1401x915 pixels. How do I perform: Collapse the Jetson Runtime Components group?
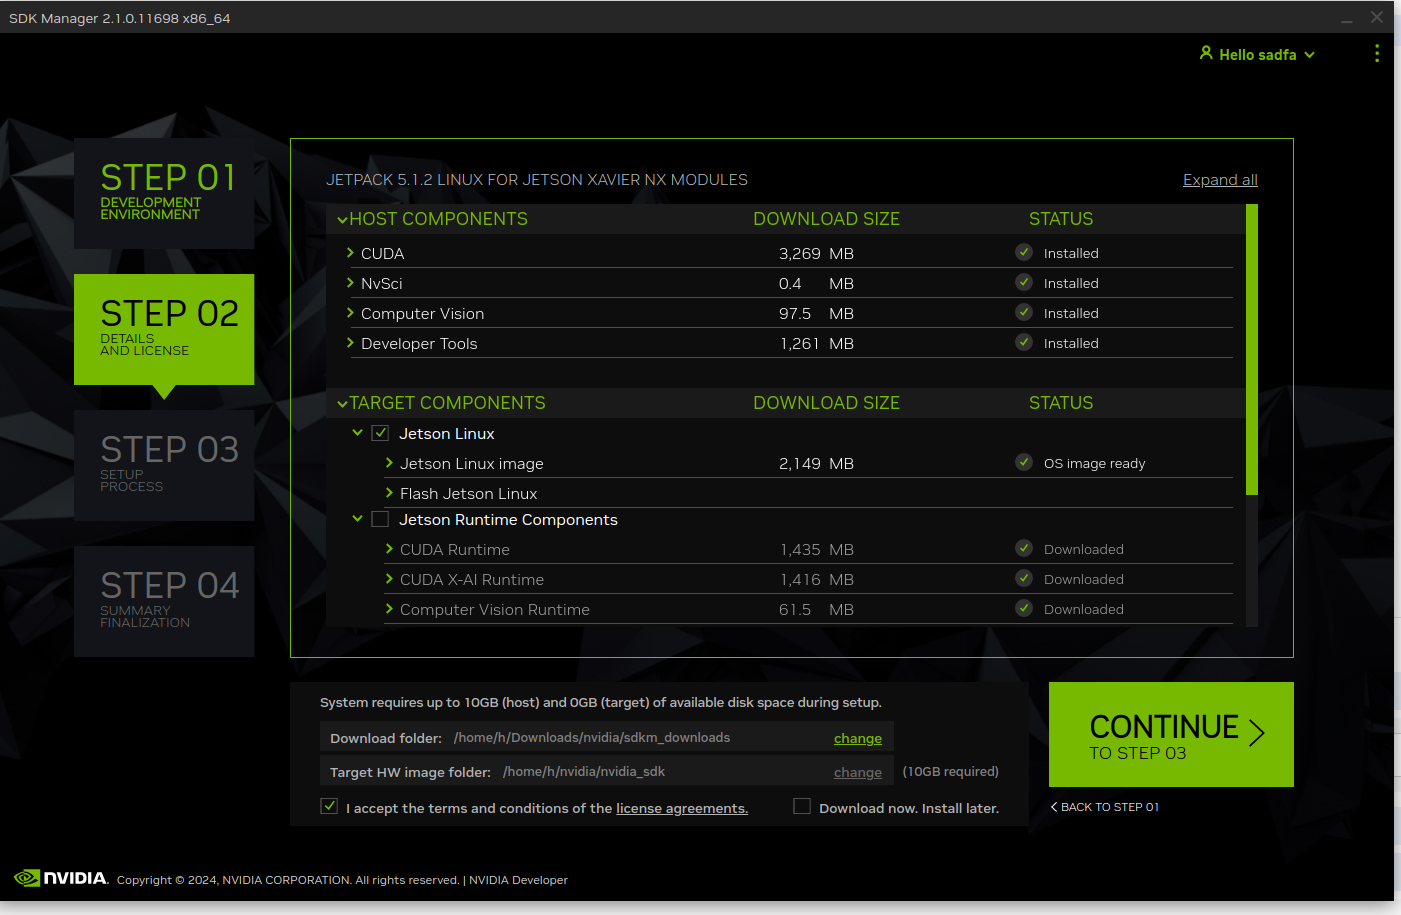click(357, 519)
